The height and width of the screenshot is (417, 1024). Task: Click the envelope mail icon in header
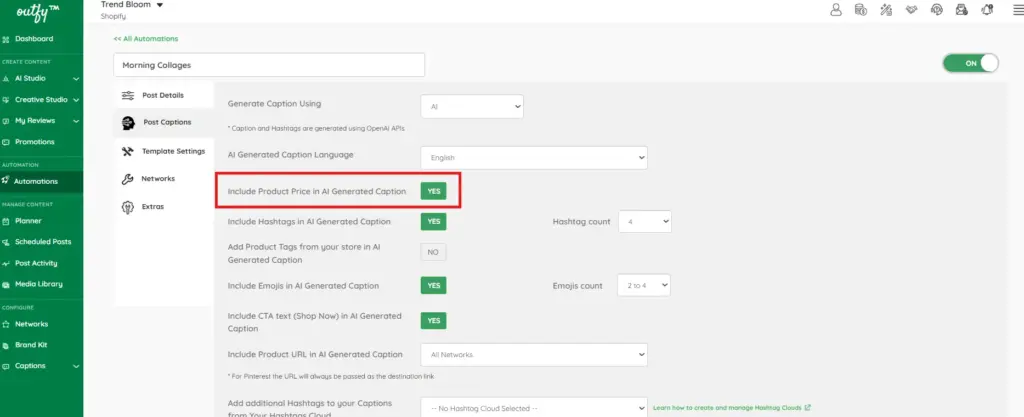tap(961, 9)
